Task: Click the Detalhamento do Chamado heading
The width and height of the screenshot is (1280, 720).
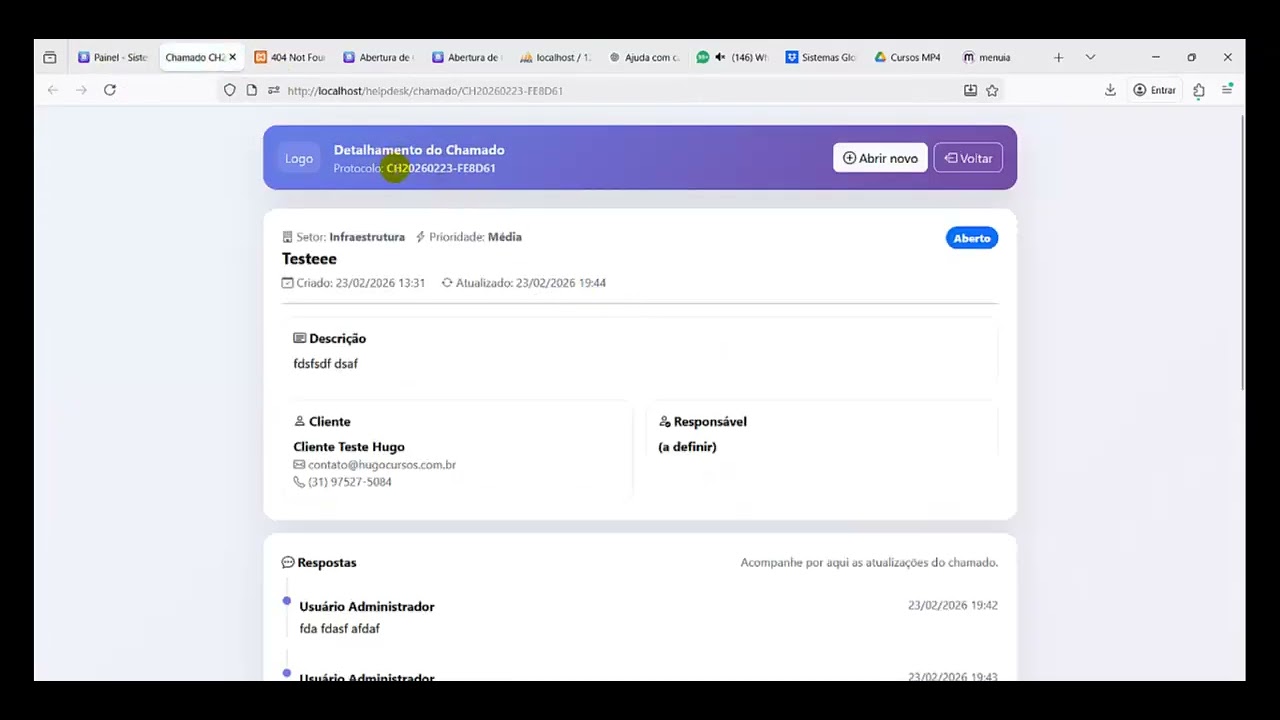Action: point(419,150)
